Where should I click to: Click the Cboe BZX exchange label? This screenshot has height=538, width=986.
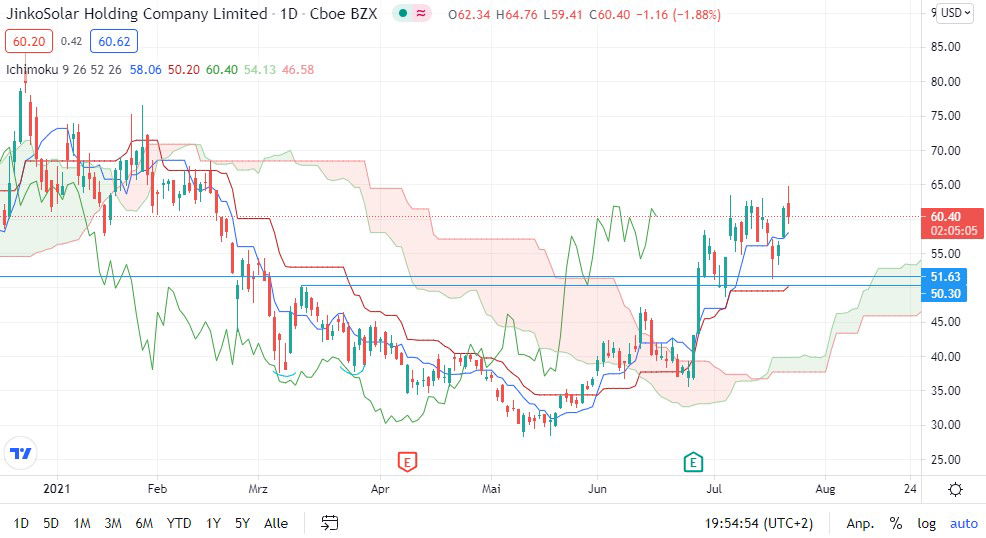343,14
